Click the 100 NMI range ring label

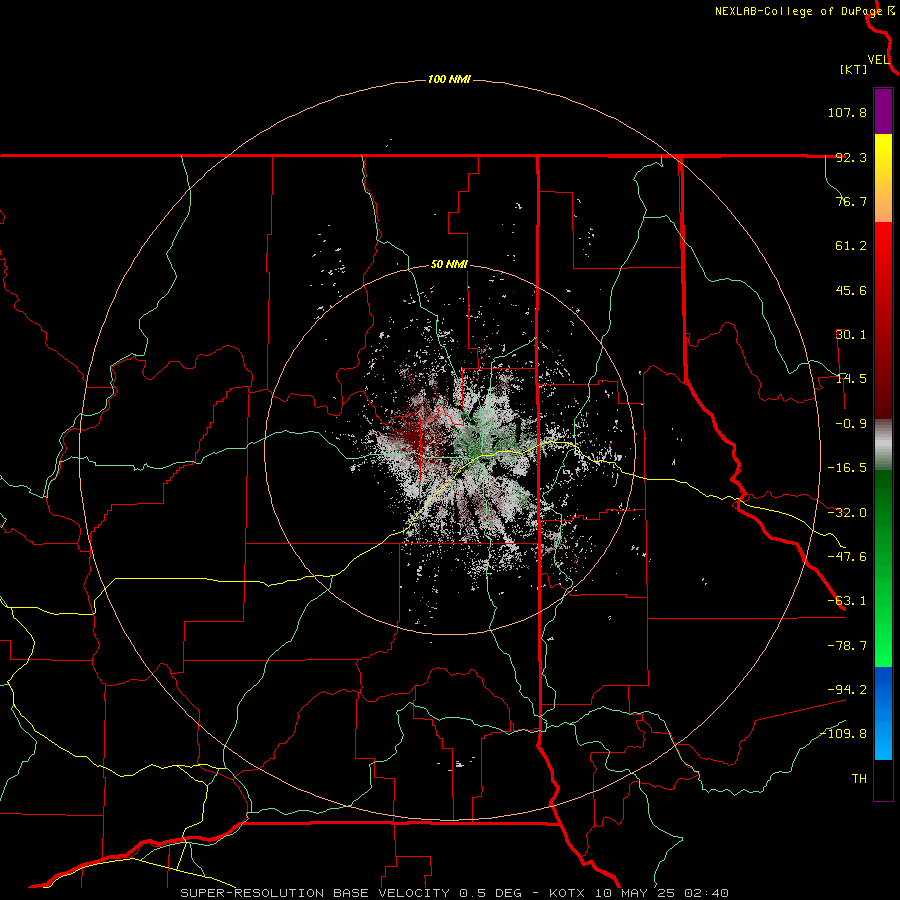point(449,79)
